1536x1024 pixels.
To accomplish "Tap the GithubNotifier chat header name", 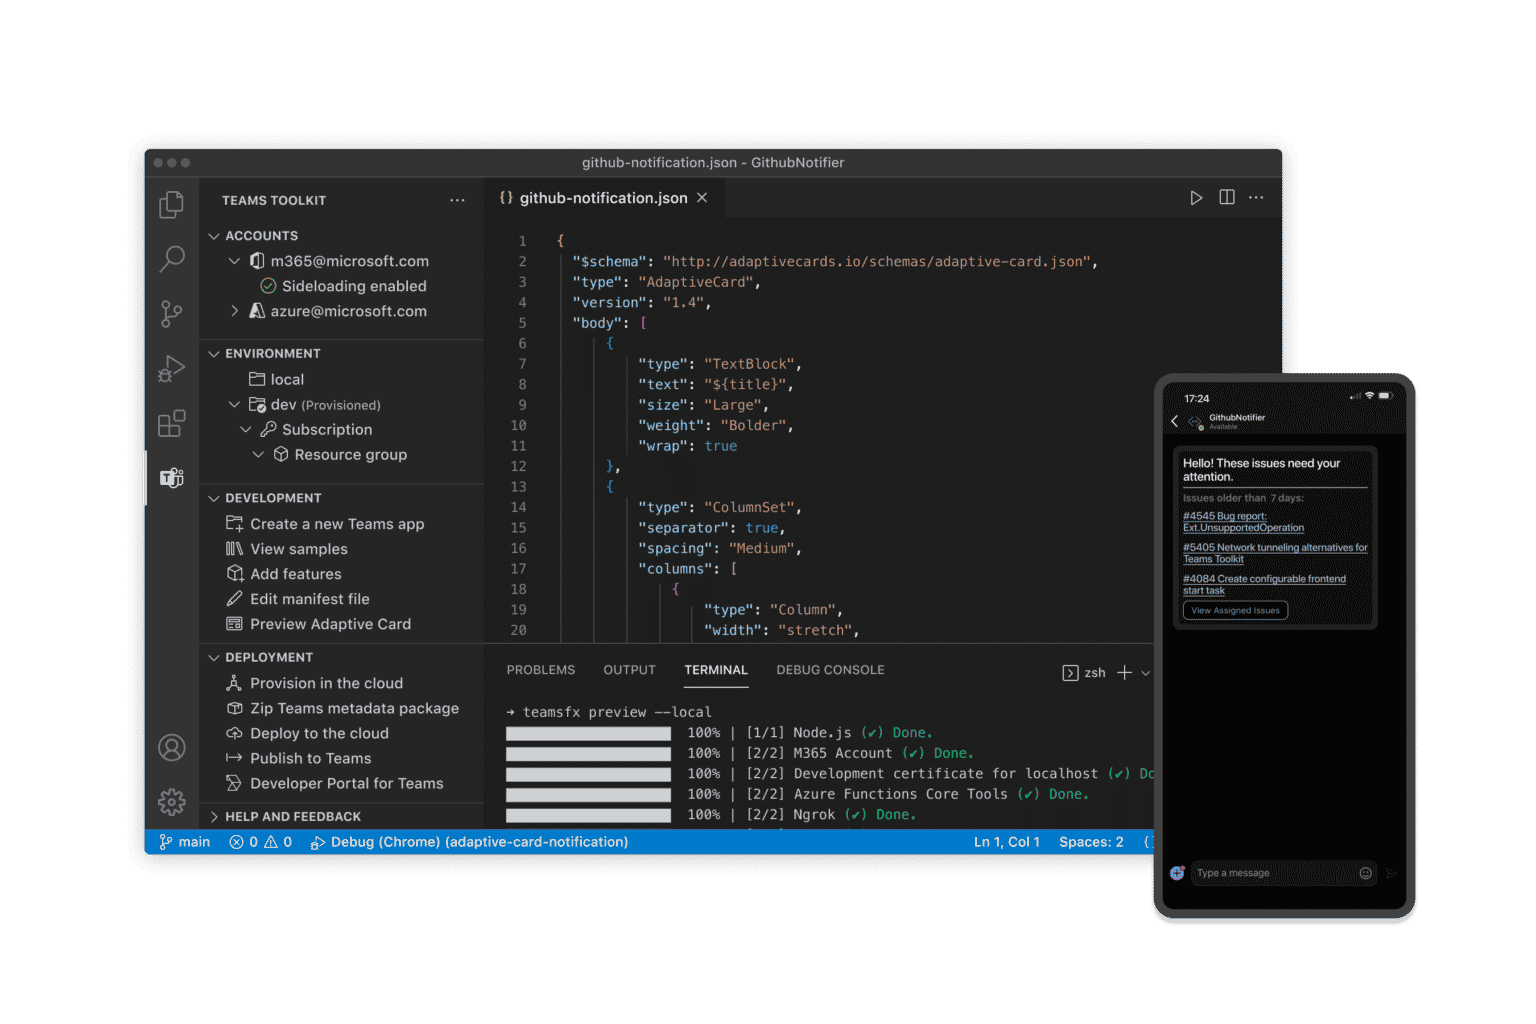I will point(1237,418).
